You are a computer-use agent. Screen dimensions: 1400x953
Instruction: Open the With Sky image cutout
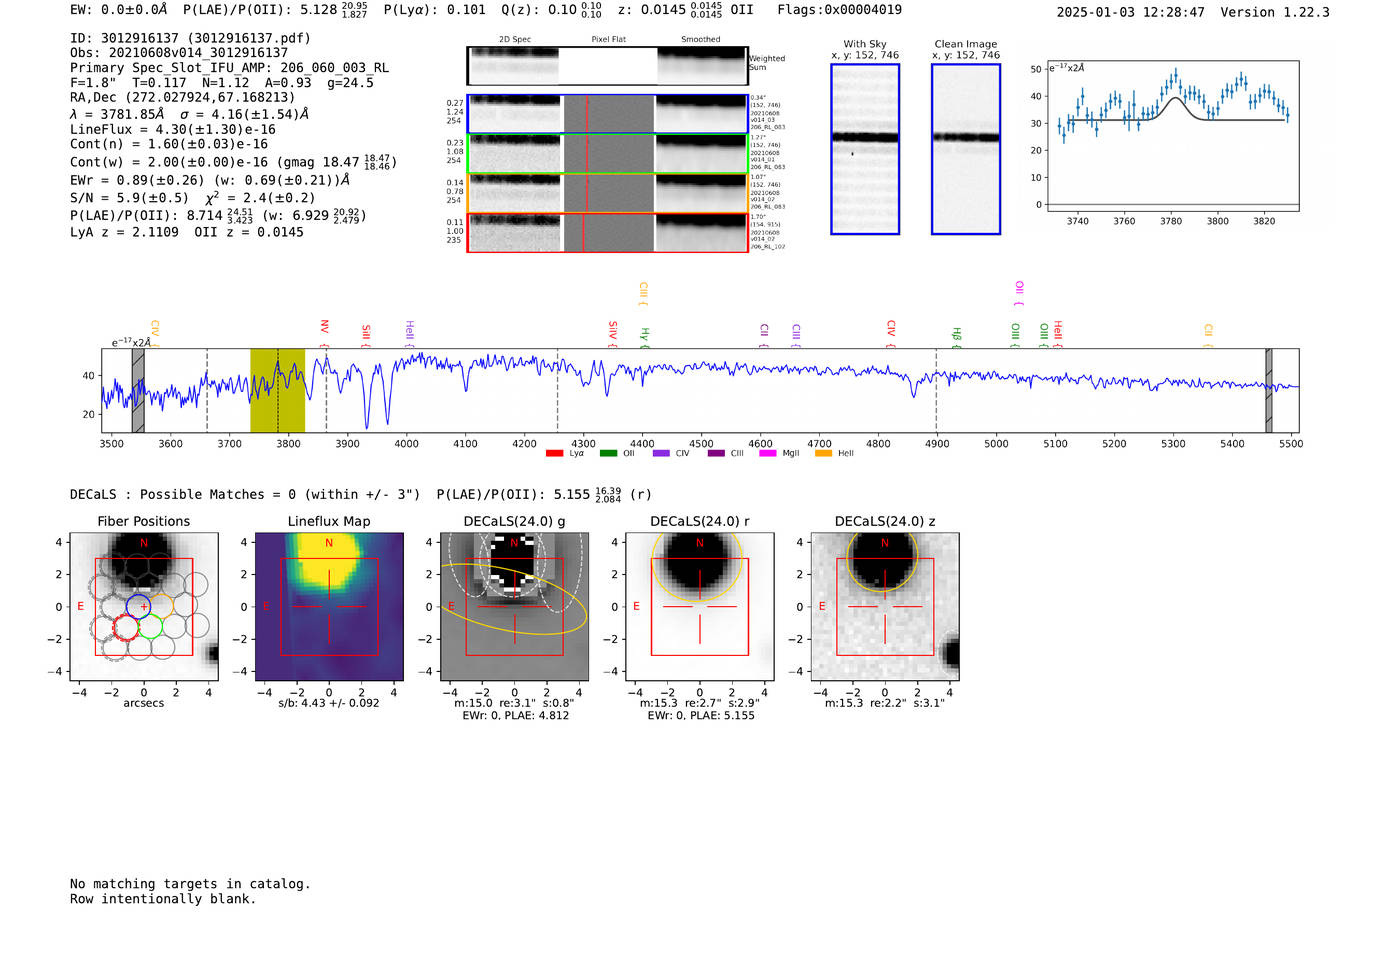[x=865, y=149]
